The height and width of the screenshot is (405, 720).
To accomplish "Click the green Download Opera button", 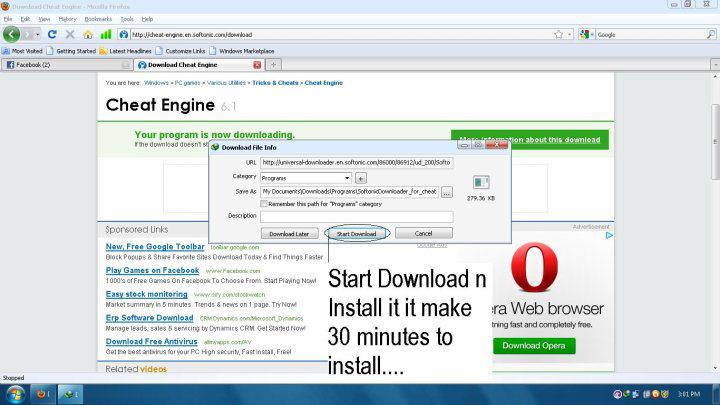I will pos(534,346).
